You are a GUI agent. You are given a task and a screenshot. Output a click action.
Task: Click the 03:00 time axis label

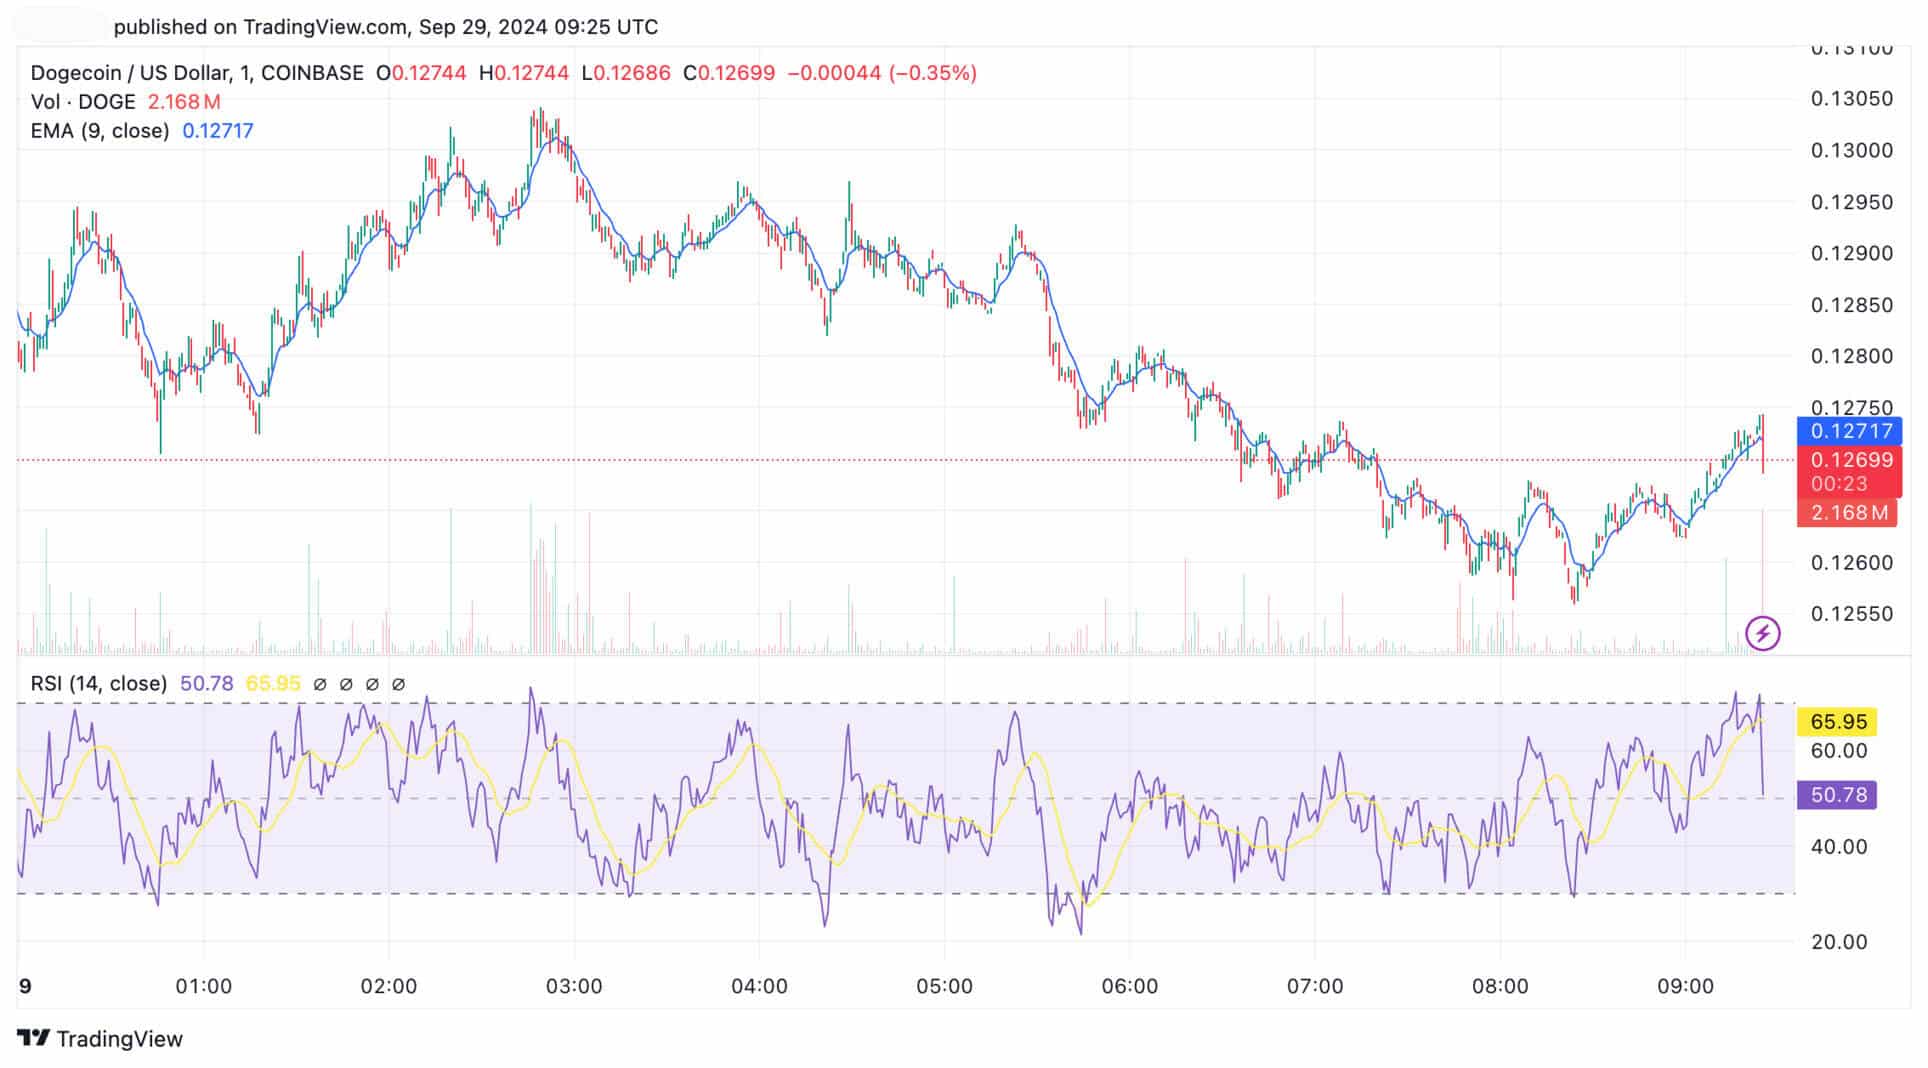pyautogui.click(x=574, y=987)
